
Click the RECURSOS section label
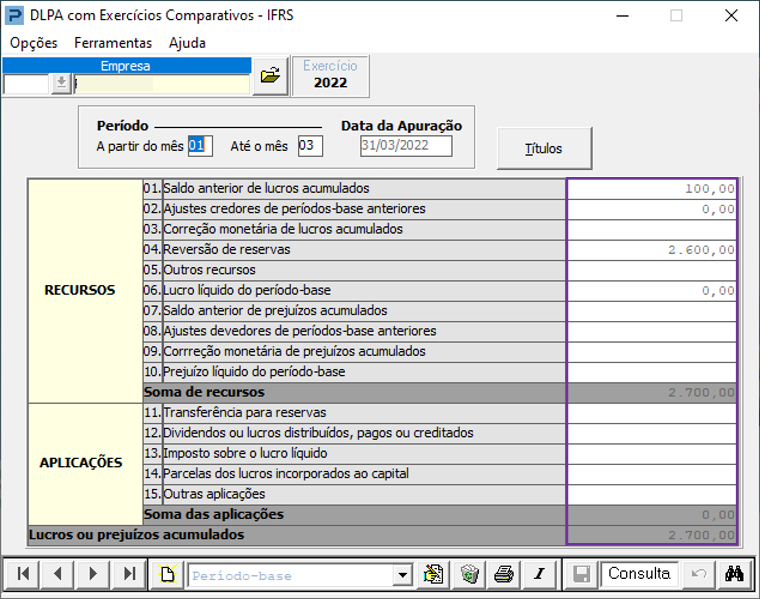80,290
